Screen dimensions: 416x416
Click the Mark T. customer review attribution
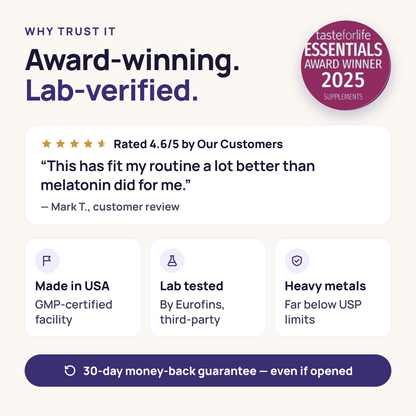click(110, 207)
